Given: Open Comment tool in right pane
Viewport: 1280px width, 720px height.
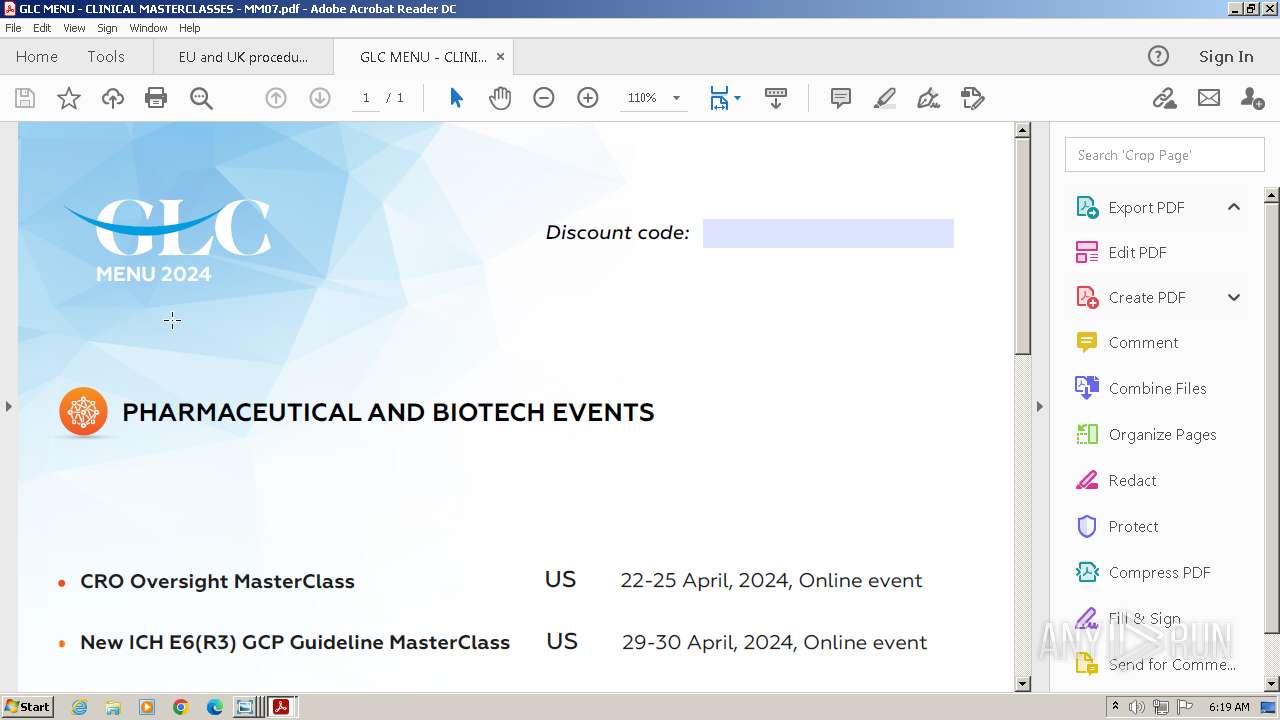Looking at the screenshot, I should (x=1143, y=342).
